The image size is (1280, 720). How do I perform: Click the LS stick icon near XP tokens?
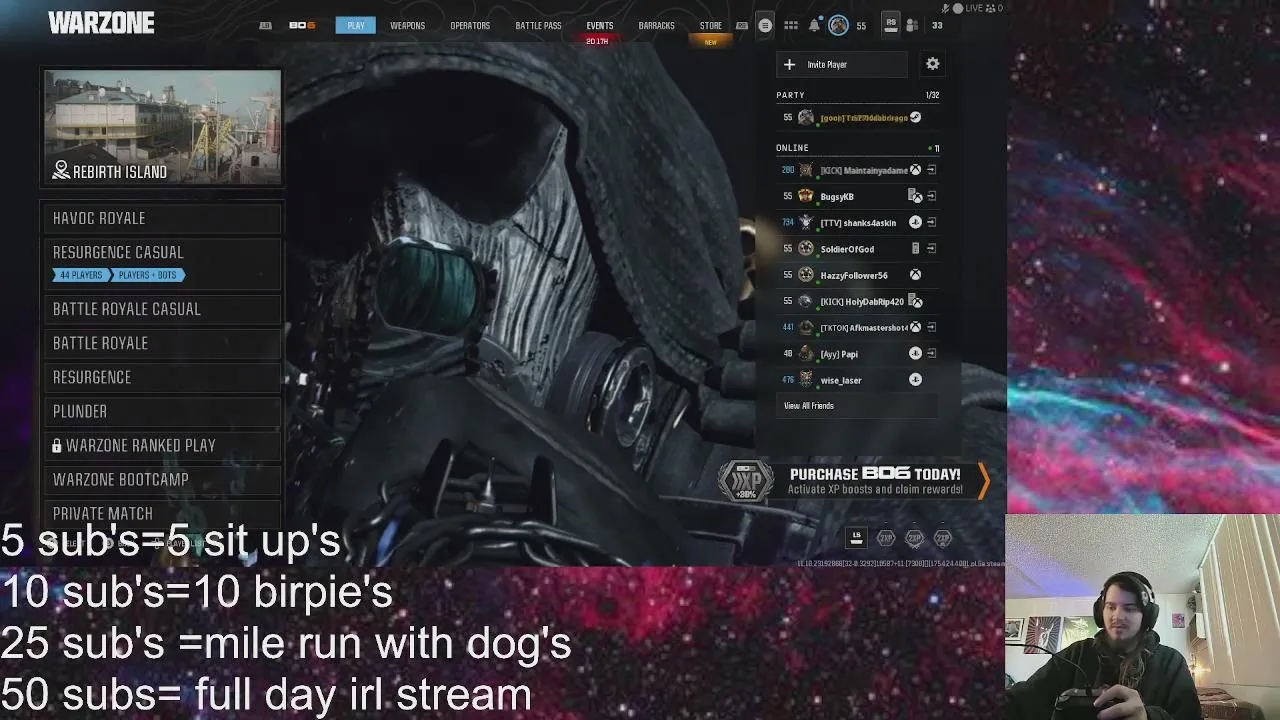tap(856, 538)
